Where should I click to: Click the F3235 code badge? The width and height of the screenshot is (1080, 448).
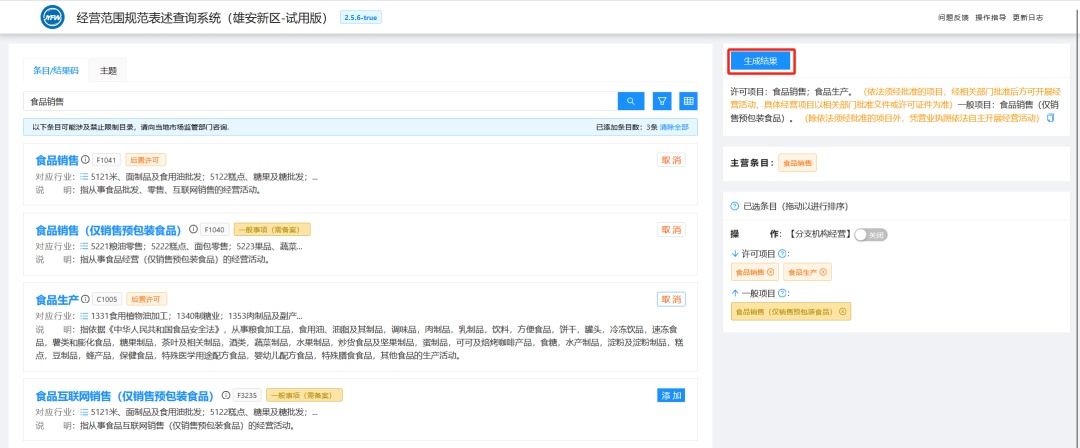[x=247, y=396]
